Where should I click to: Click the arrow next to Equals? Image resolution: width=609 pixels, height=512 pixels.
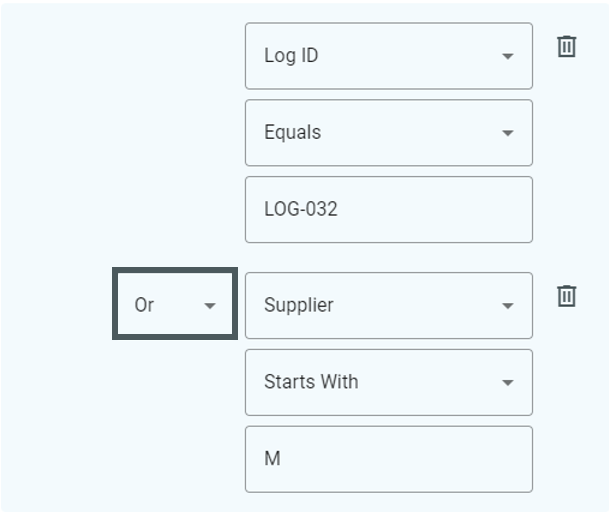tap(508, 133)
